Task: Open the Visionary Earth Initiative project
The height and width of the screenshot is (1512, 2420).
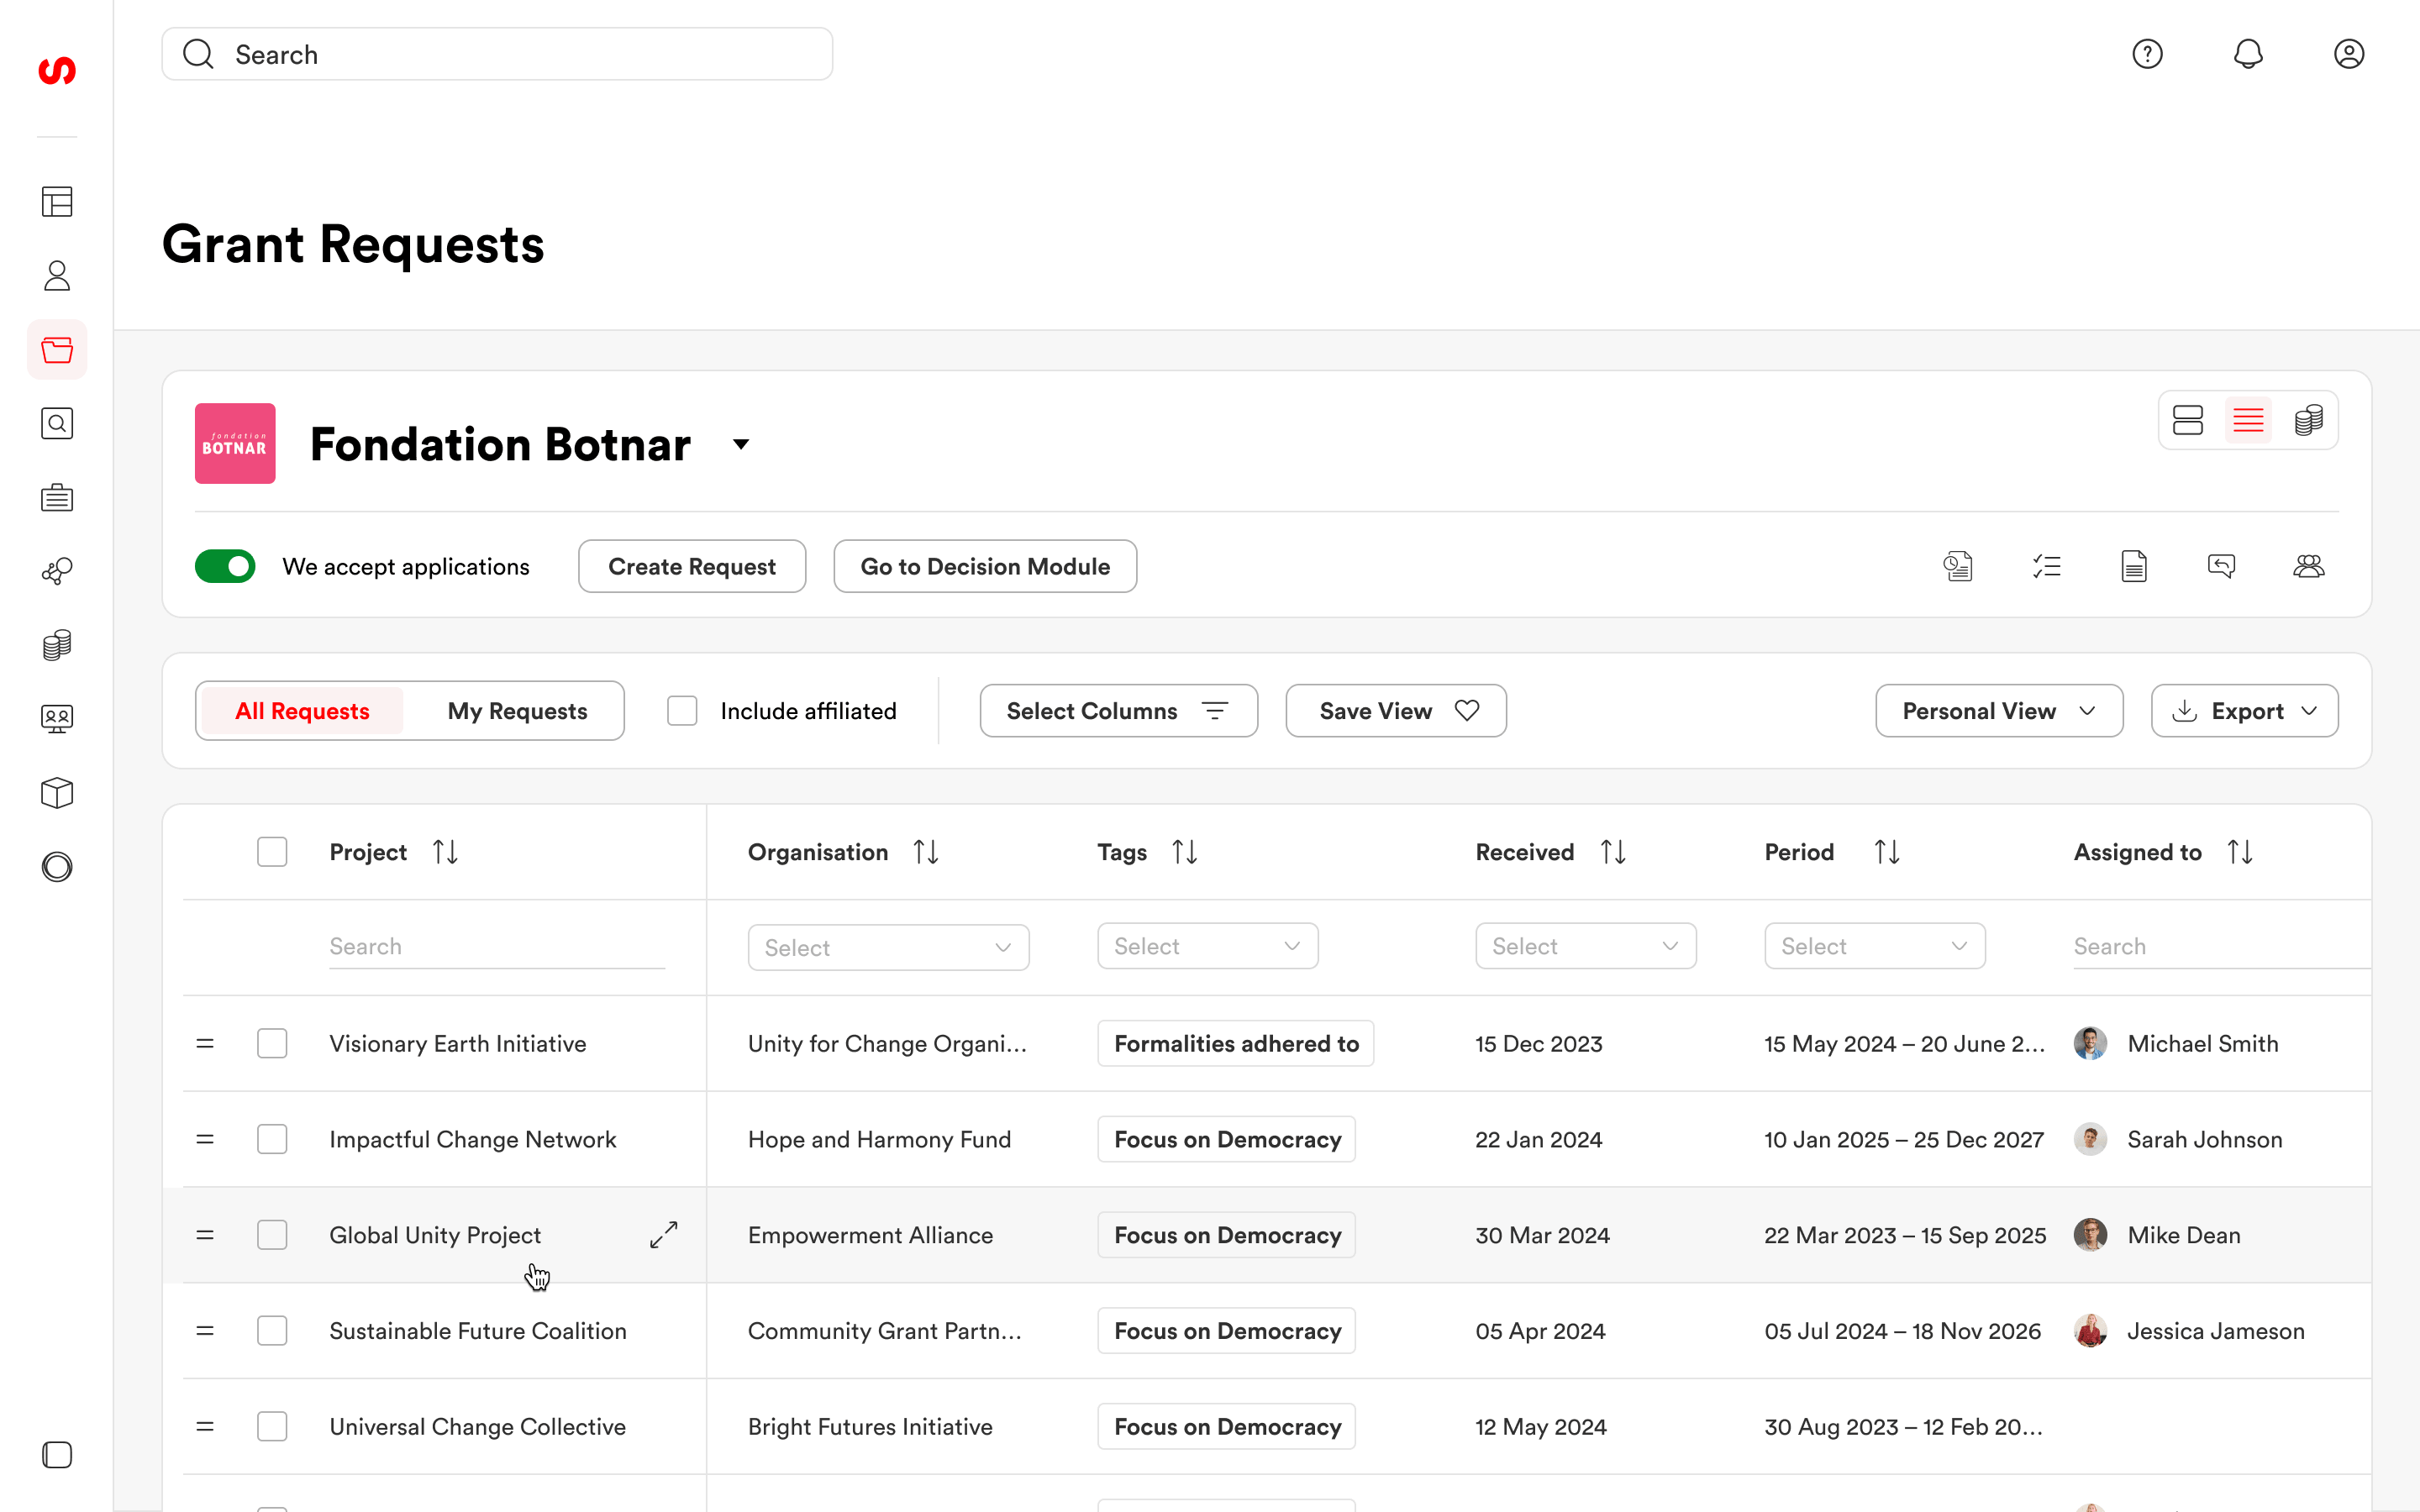Action: pos(458,1043)
